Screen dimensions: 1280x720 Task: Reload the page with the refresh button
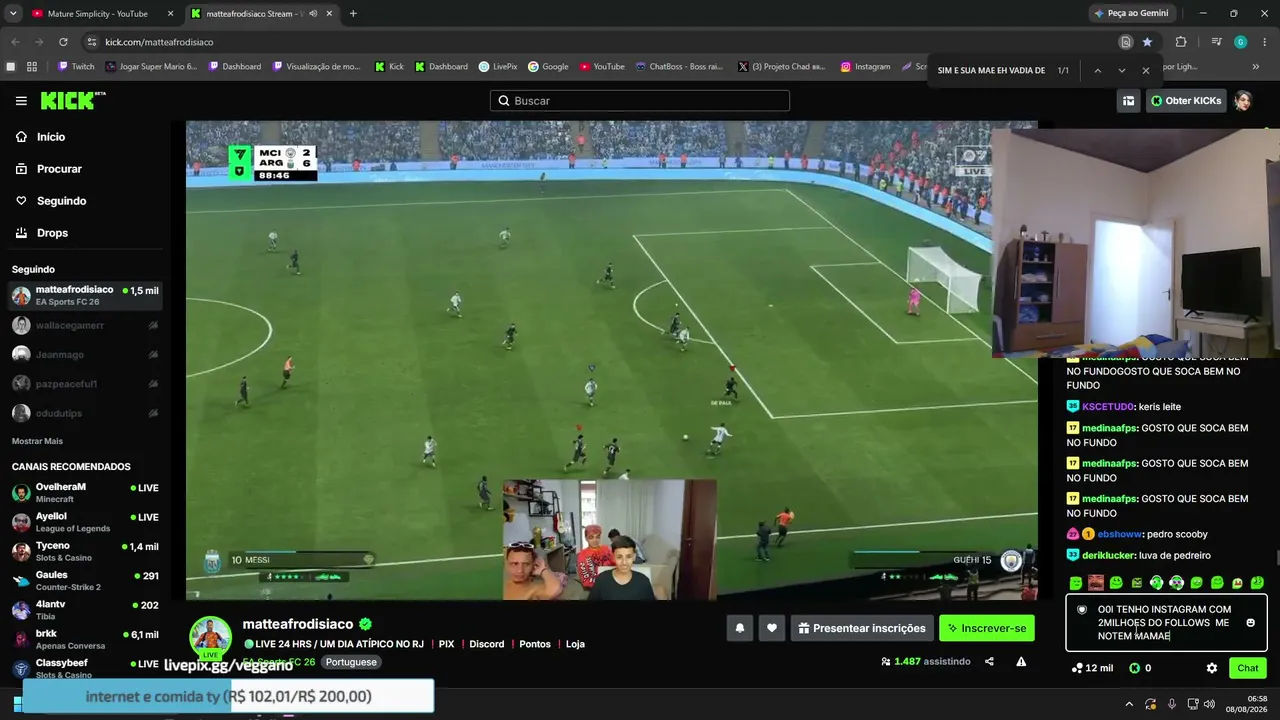click(x=63, y=42)
